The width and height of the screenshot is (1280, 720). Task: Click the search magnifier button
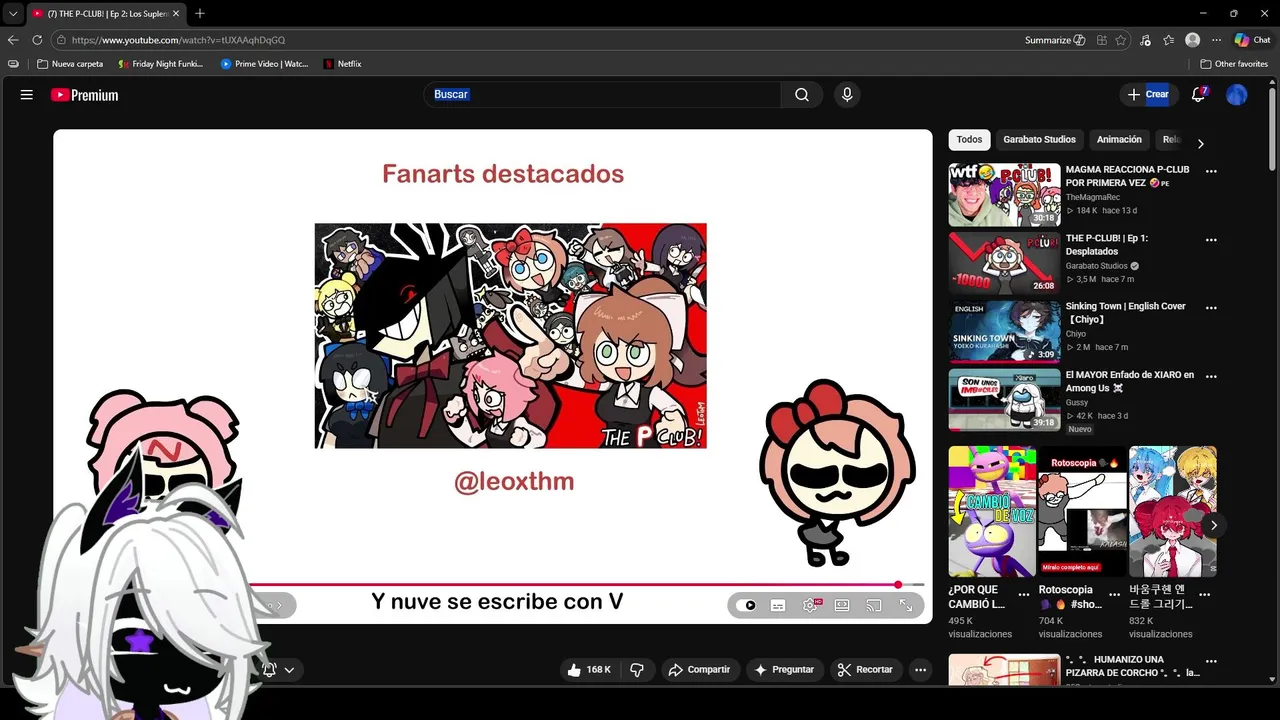(802, 95)
